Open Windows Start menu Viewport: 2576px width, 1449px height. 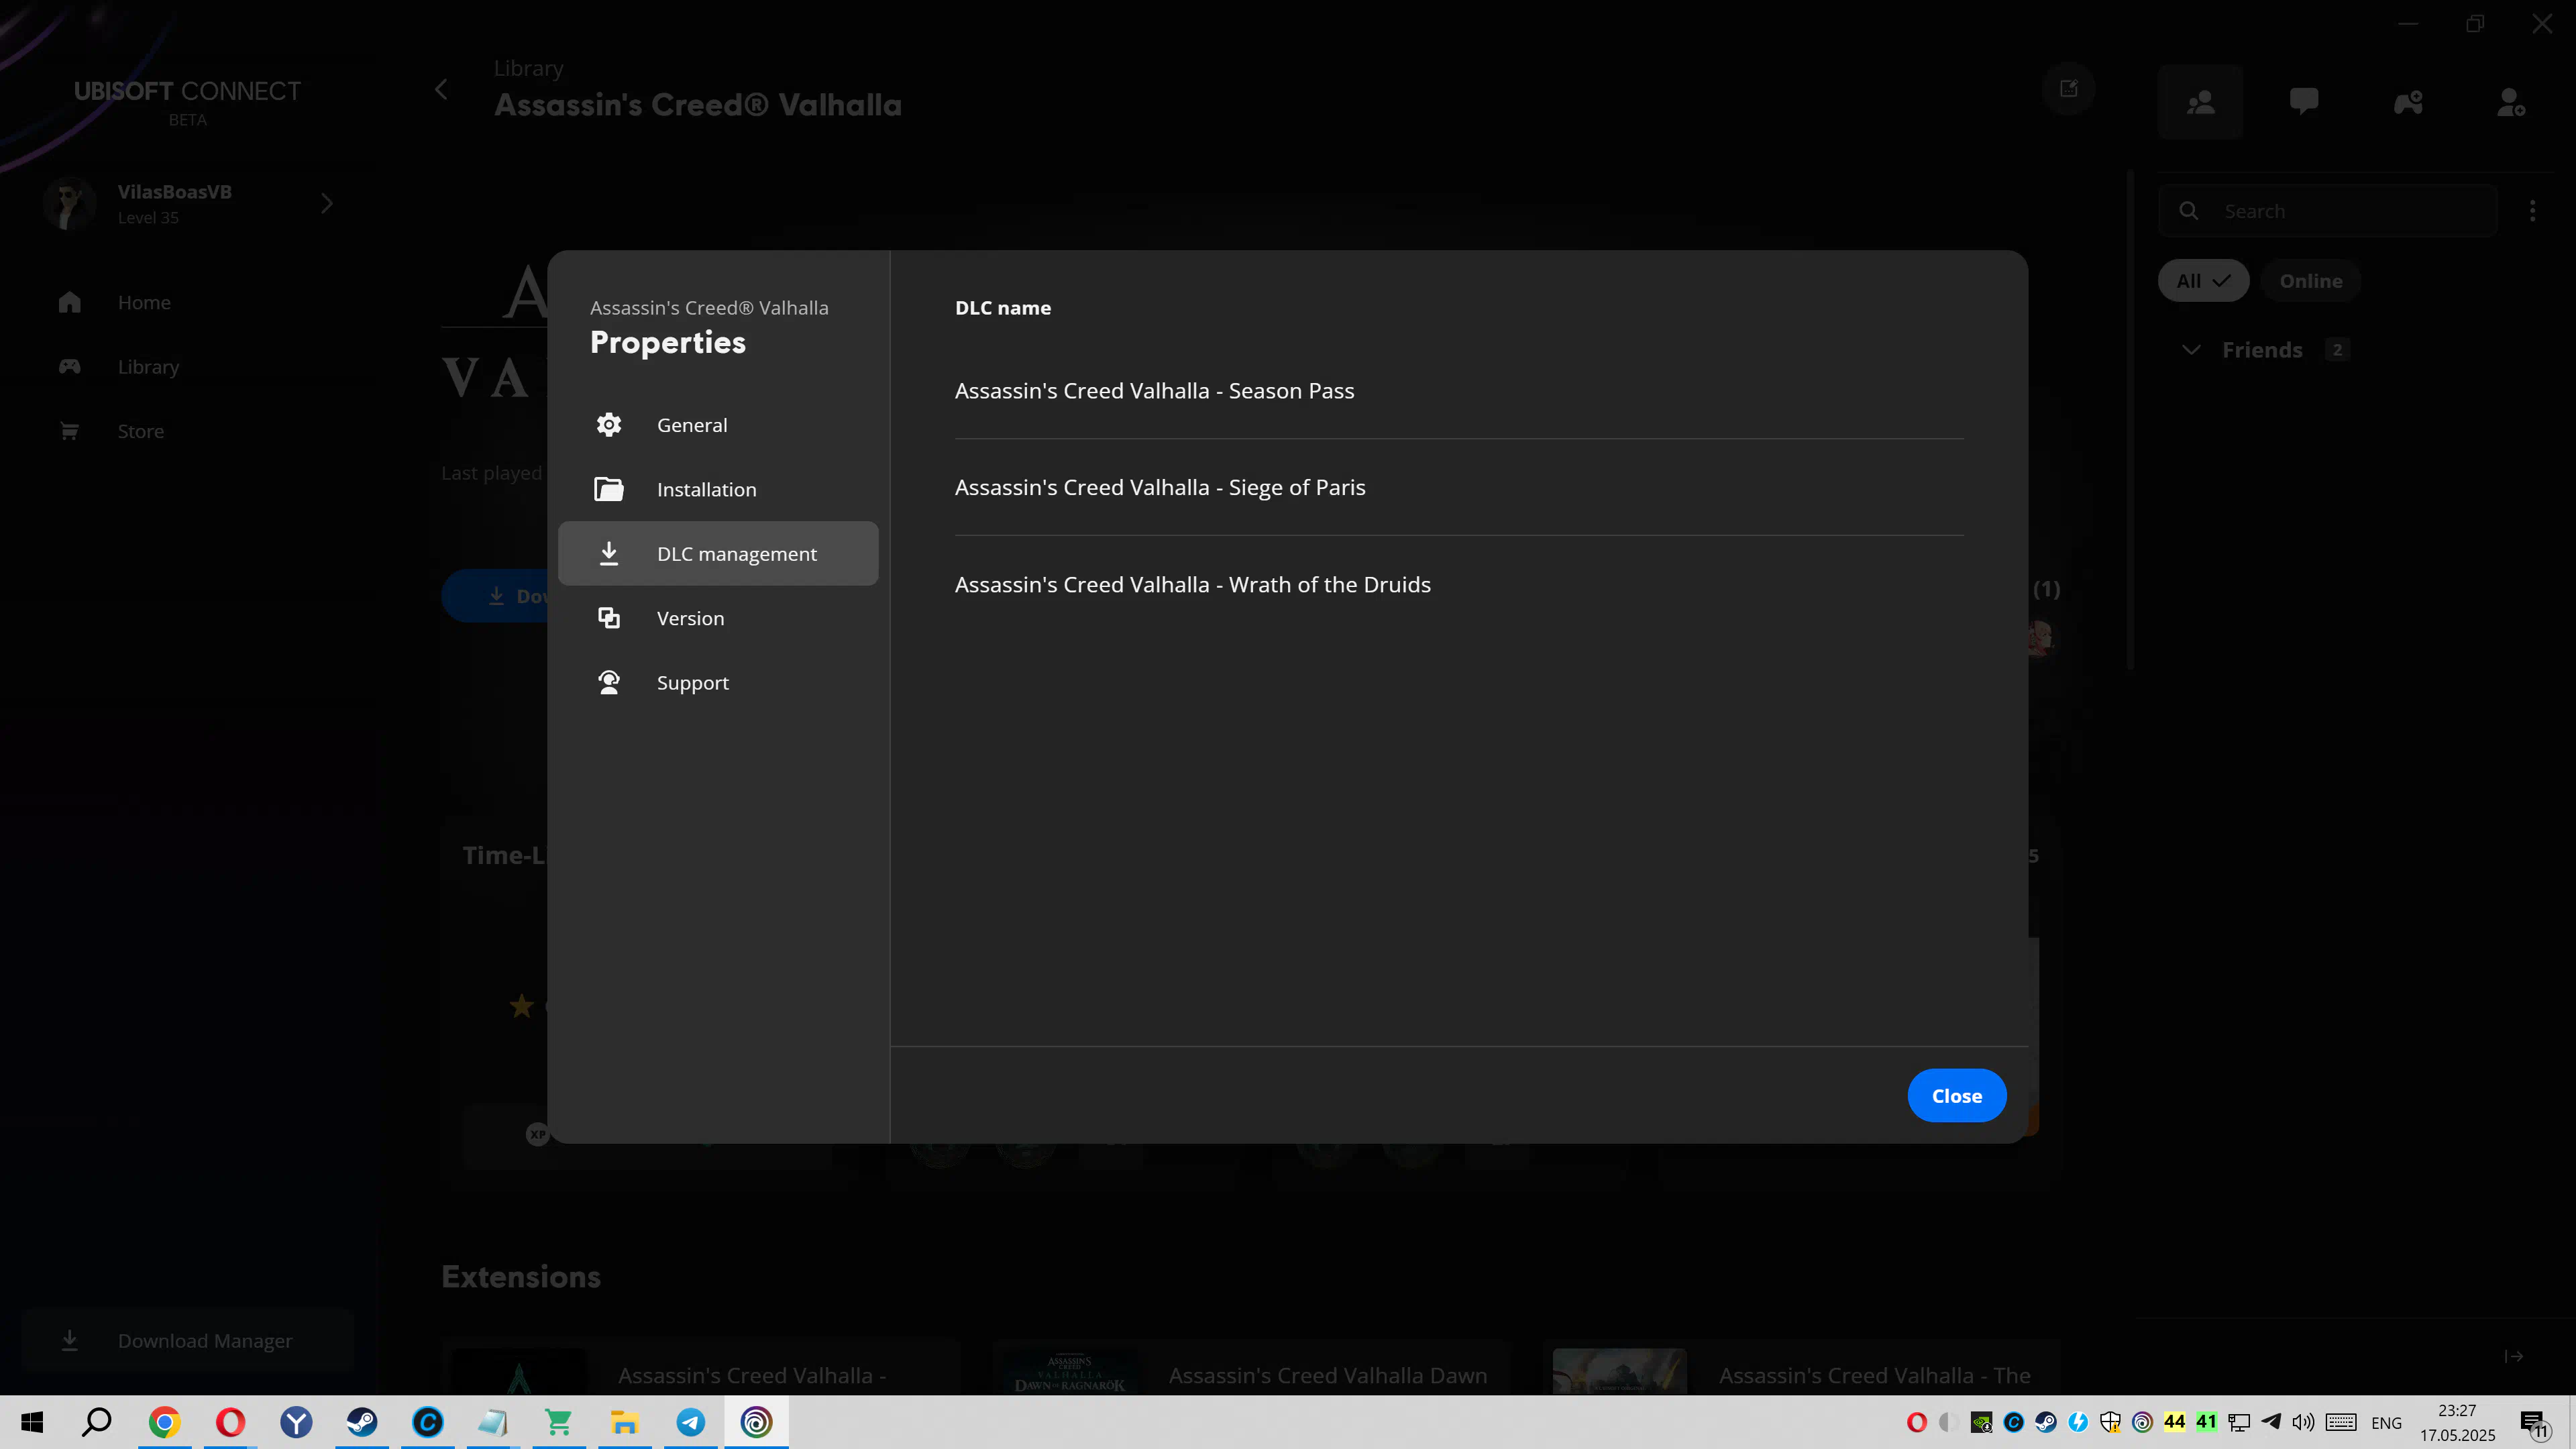(32, 1422)
